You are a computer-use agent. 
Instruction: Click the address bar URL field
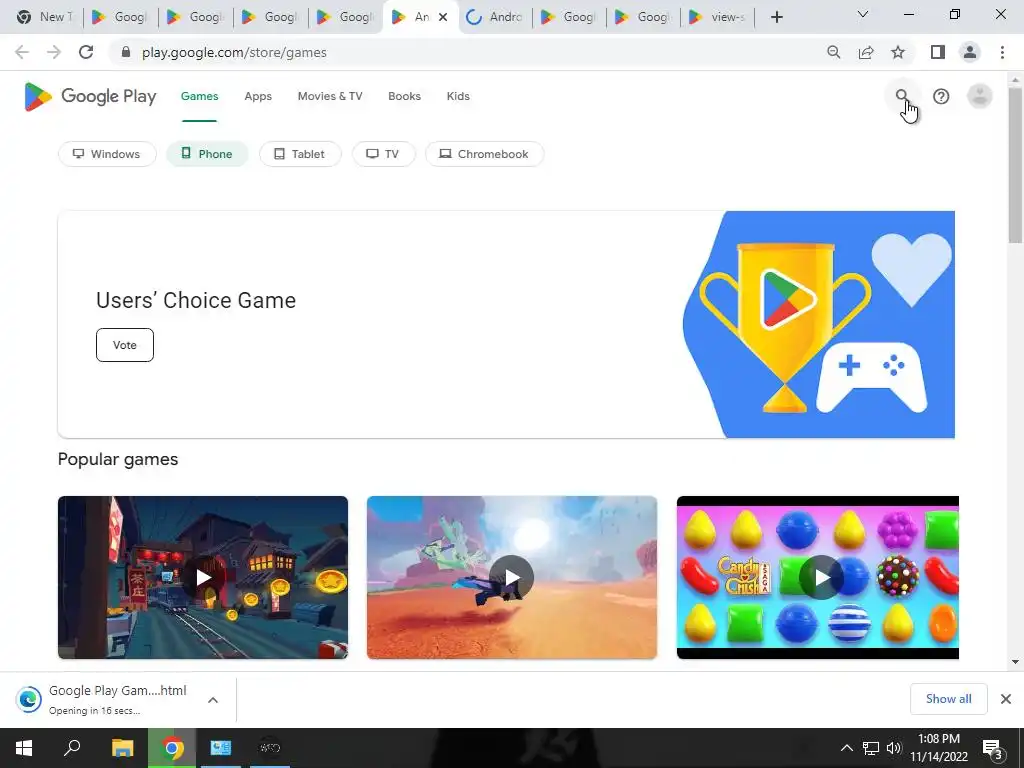tap(470, 52)
